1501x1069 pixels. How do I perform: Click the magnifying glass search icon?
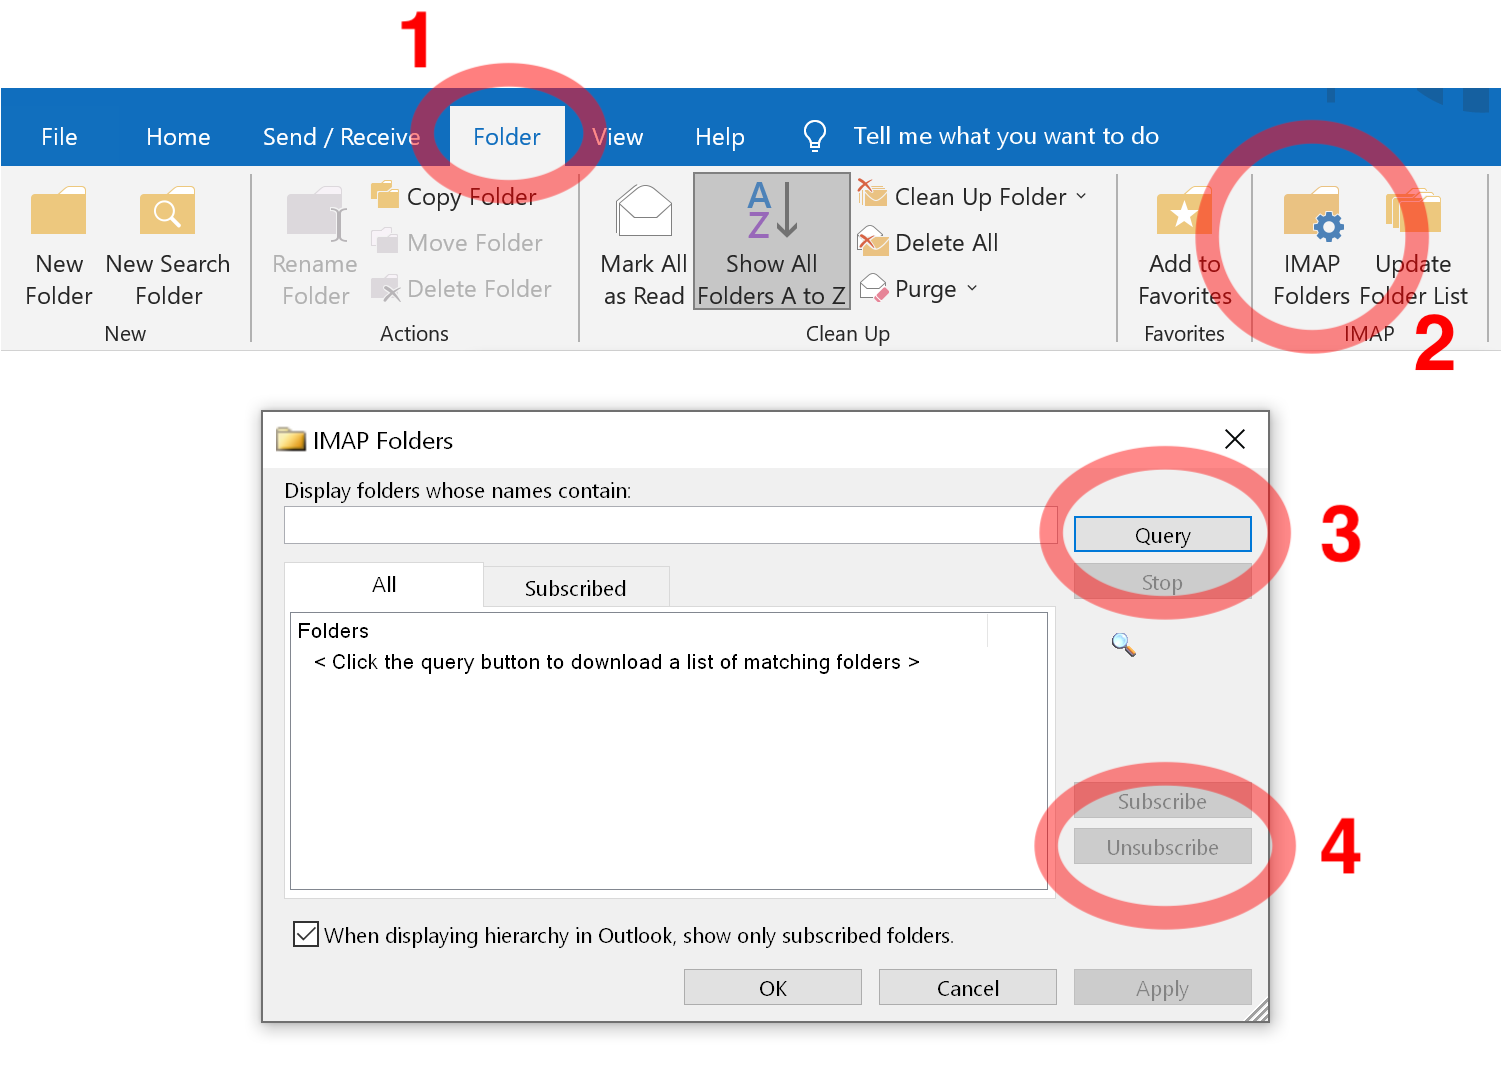1123,645
